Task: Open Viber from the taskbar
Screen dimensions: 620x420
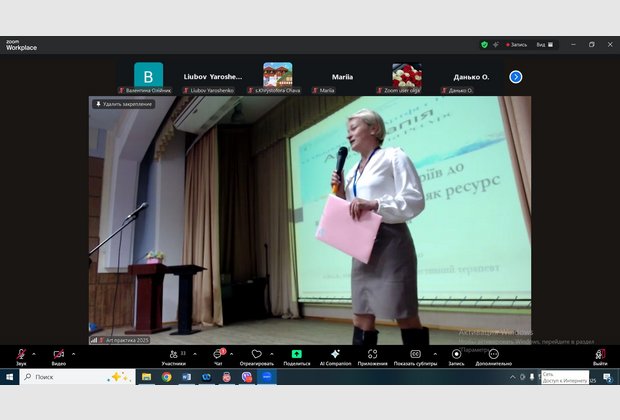Action: [x=247, y=377]
